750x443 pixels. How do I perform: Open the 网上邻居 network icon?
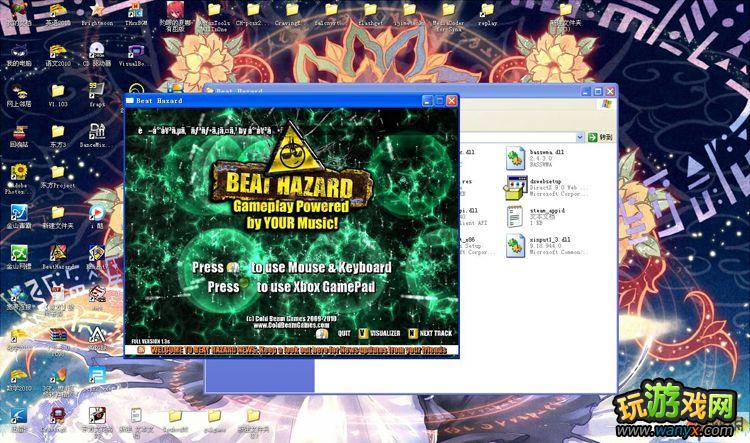tap(19, 95)
